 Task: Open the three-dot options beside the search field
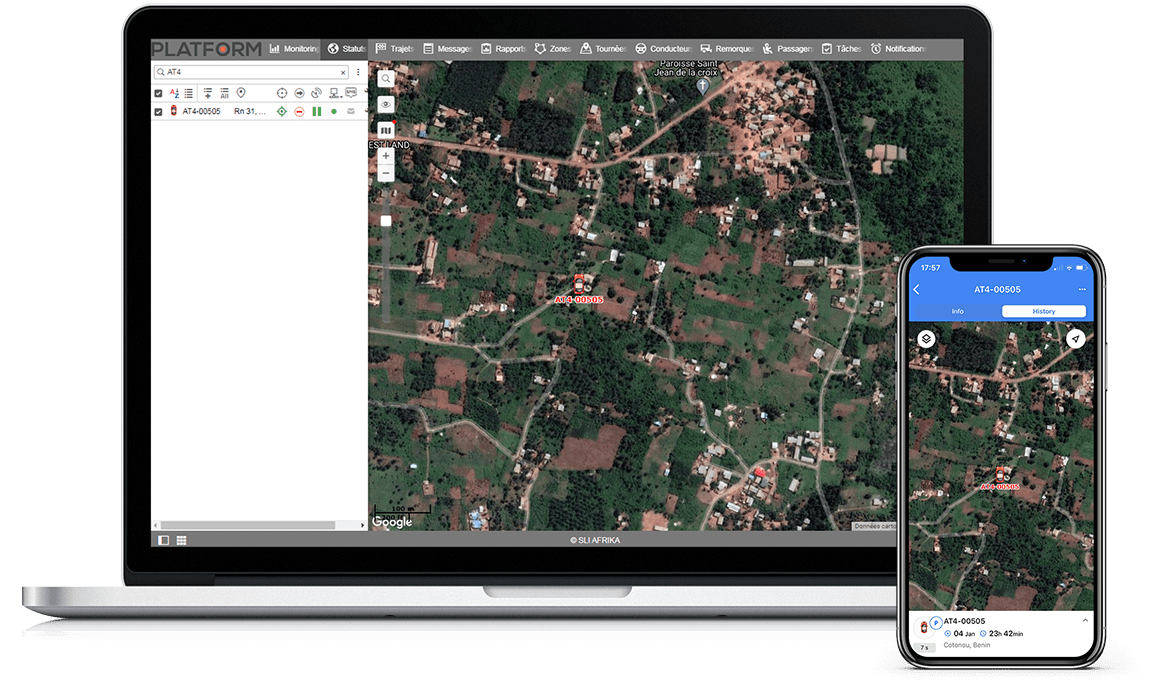coord(358,72)
